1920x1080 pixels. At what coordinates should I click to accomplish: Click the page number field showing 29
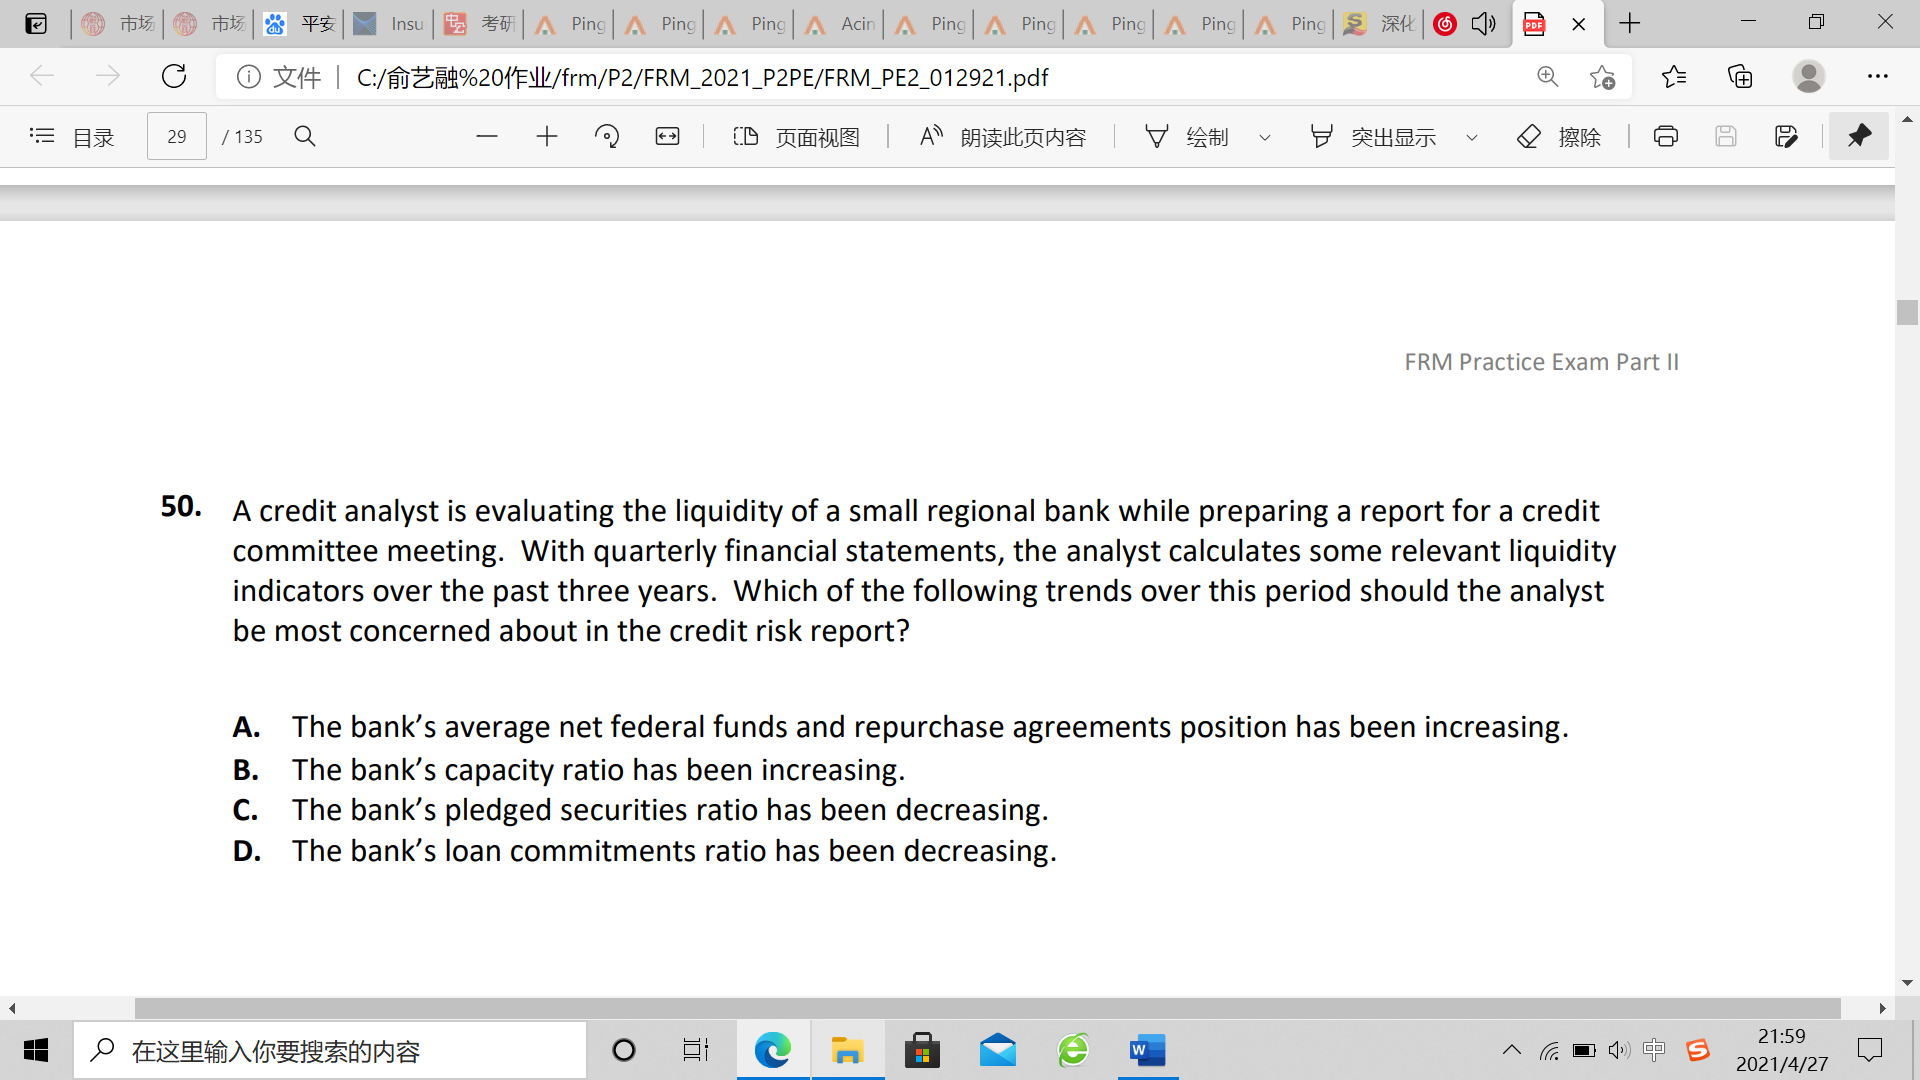pyautogui.click(x=177, y=137)
